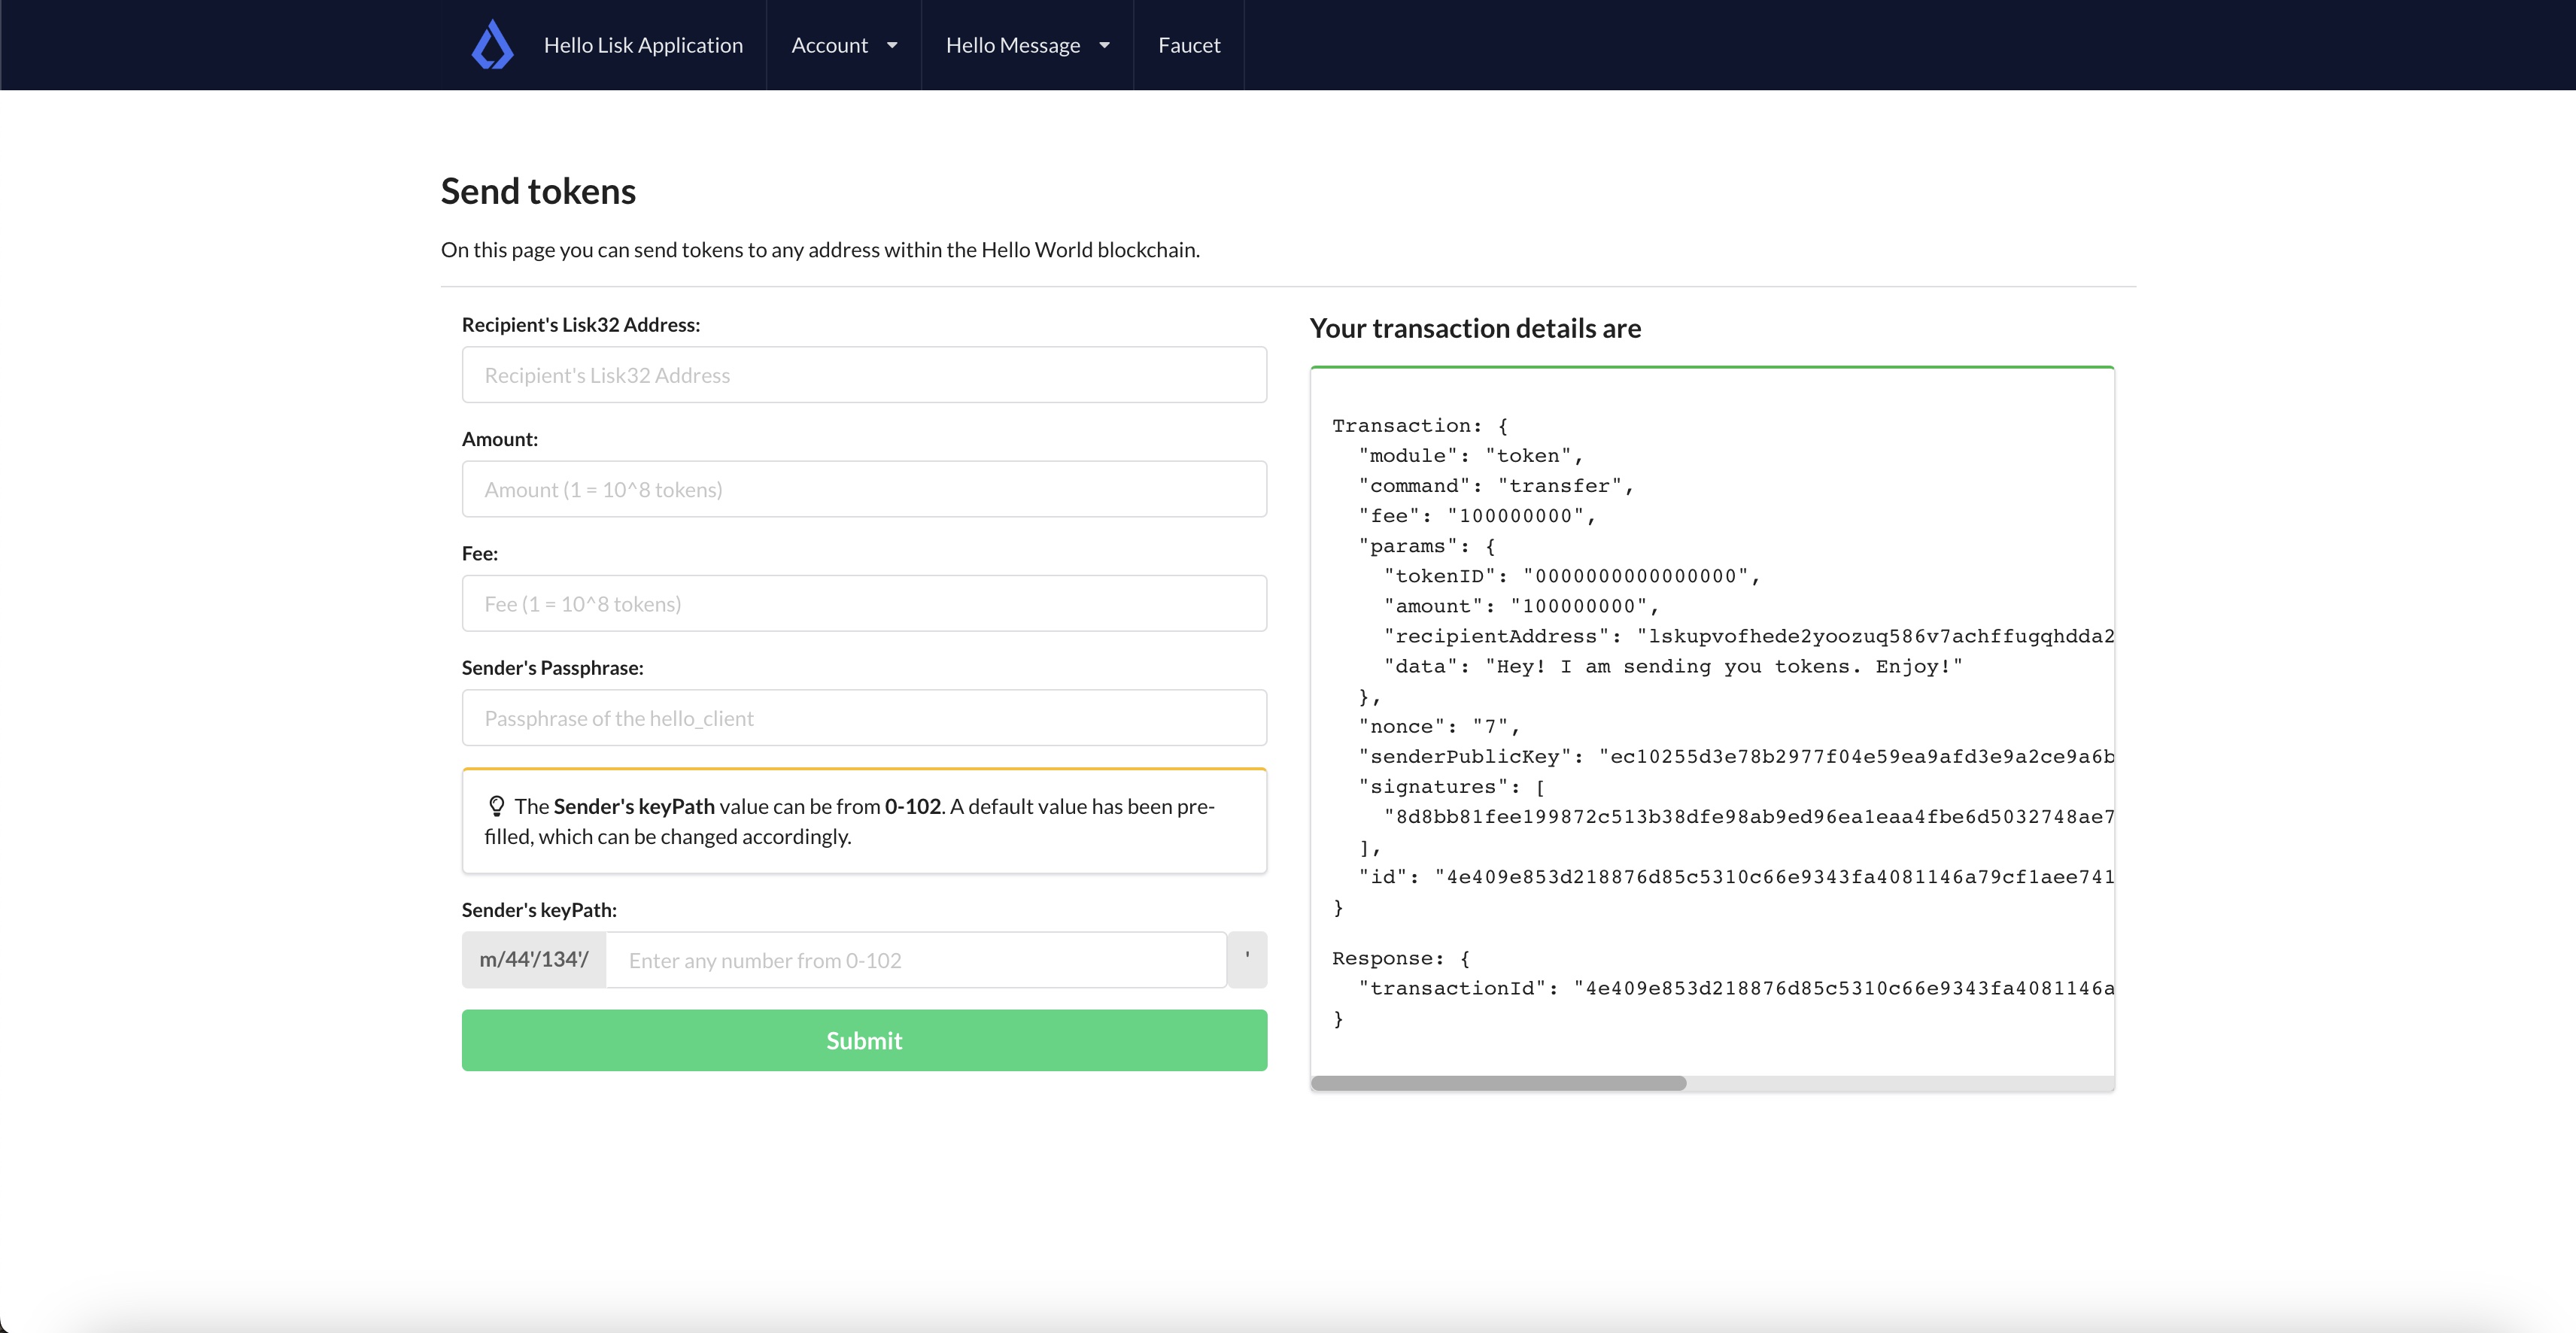Click the Send tokens page heading
Viewport: 2576px width, 1333px height.
tap(538, 190)
